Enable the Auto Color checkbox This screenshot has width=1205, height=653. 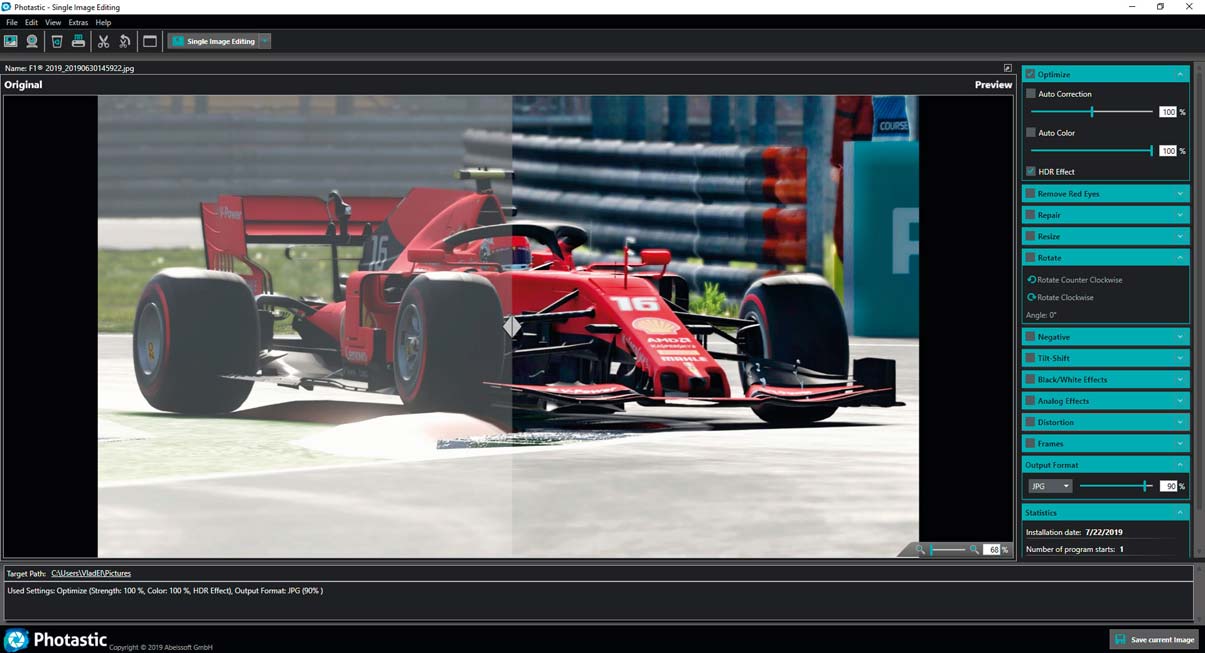pyautogui.click(x=1031, y=132)
